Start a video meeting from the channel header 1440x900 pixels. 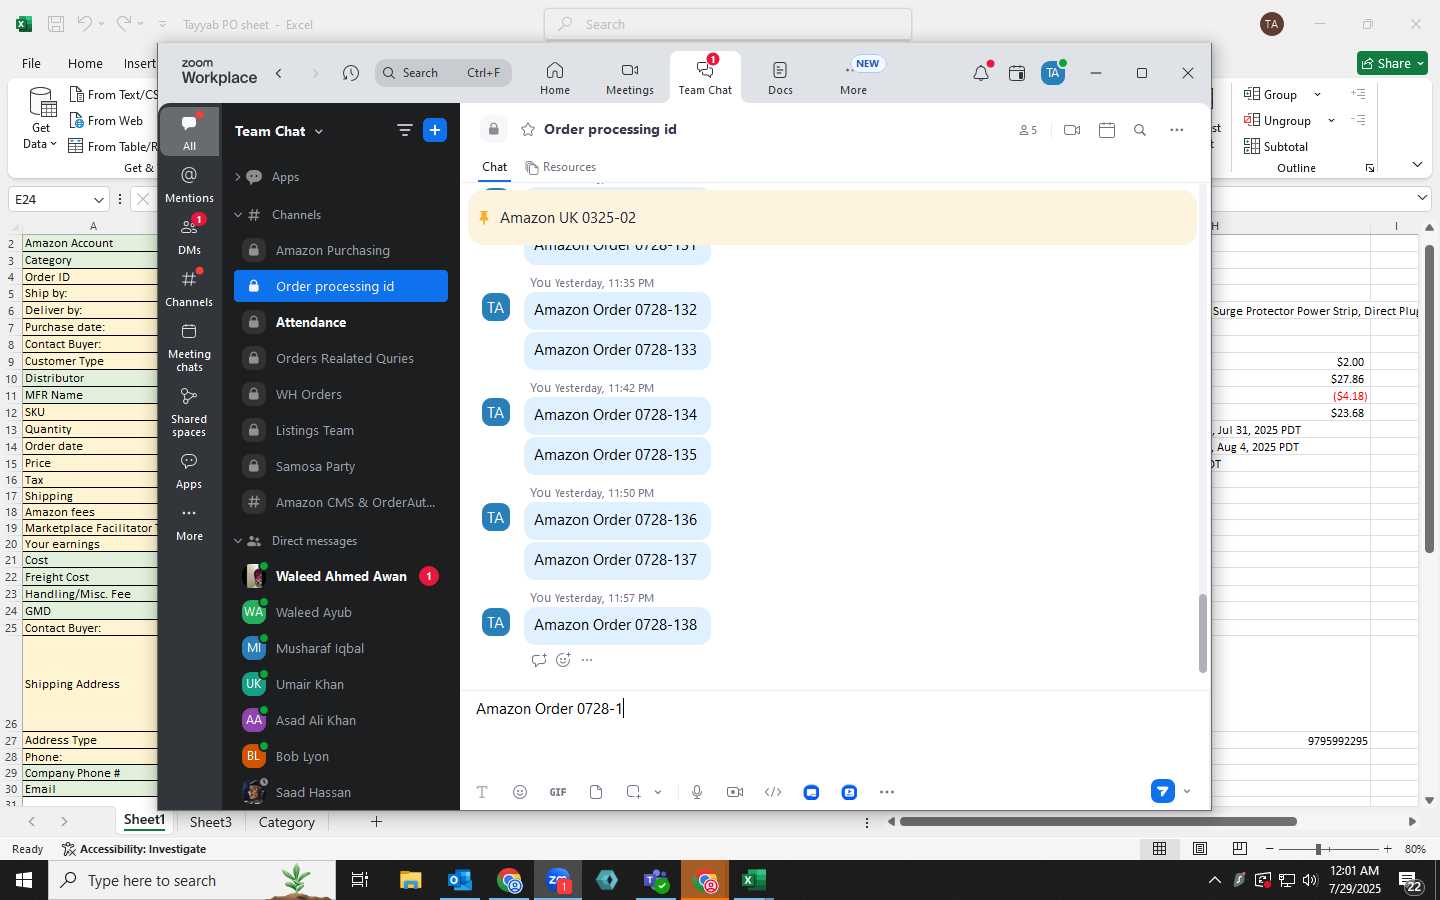pos(1072,130)
